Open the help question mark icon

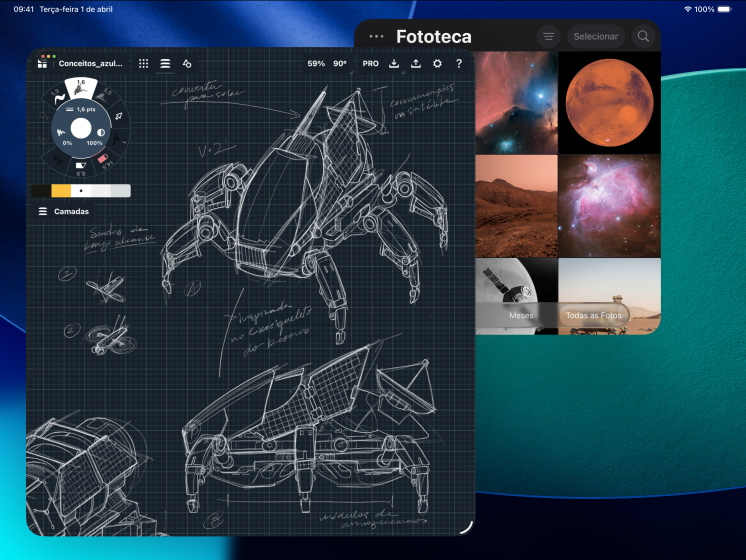coord(459,63)
